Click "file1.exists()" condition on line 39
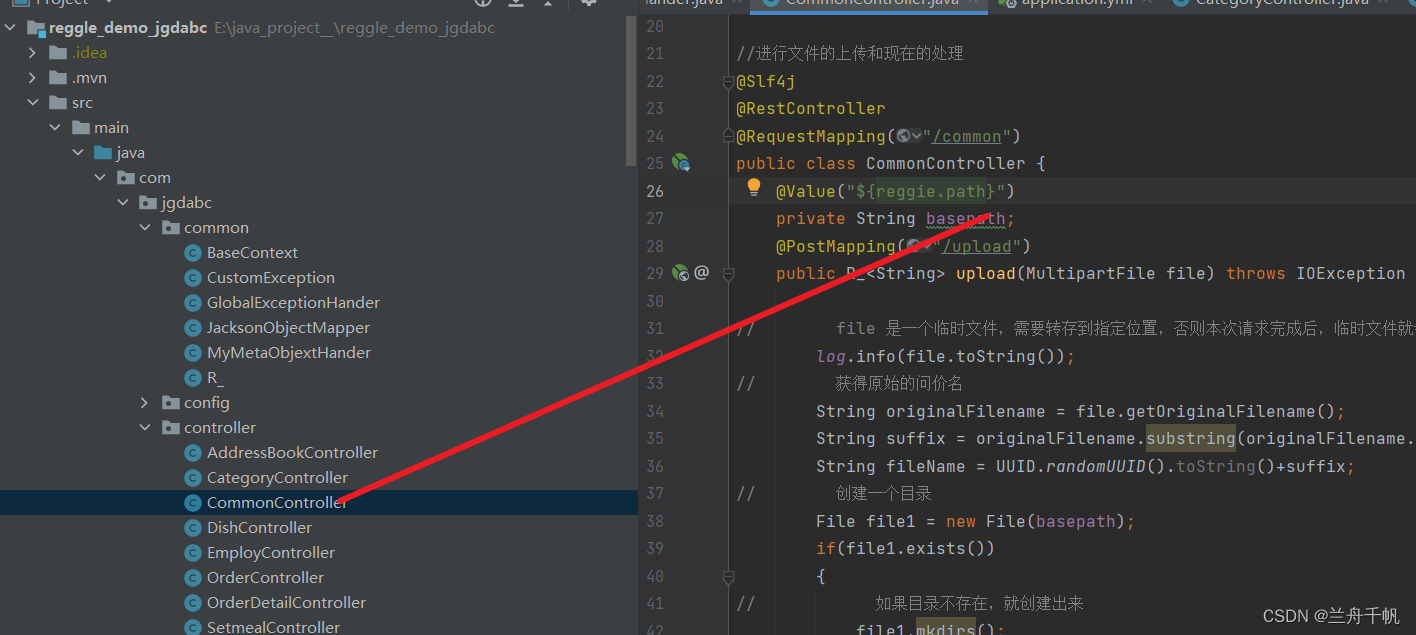This screenshot has width=1416, height=635. point(916,548)
